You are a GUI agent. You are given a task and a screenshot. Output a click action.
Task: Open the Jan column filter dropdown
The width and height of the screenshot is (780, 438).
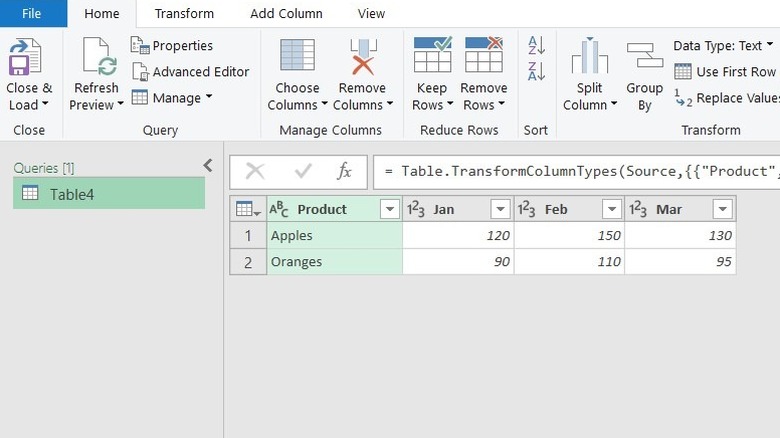500,209
